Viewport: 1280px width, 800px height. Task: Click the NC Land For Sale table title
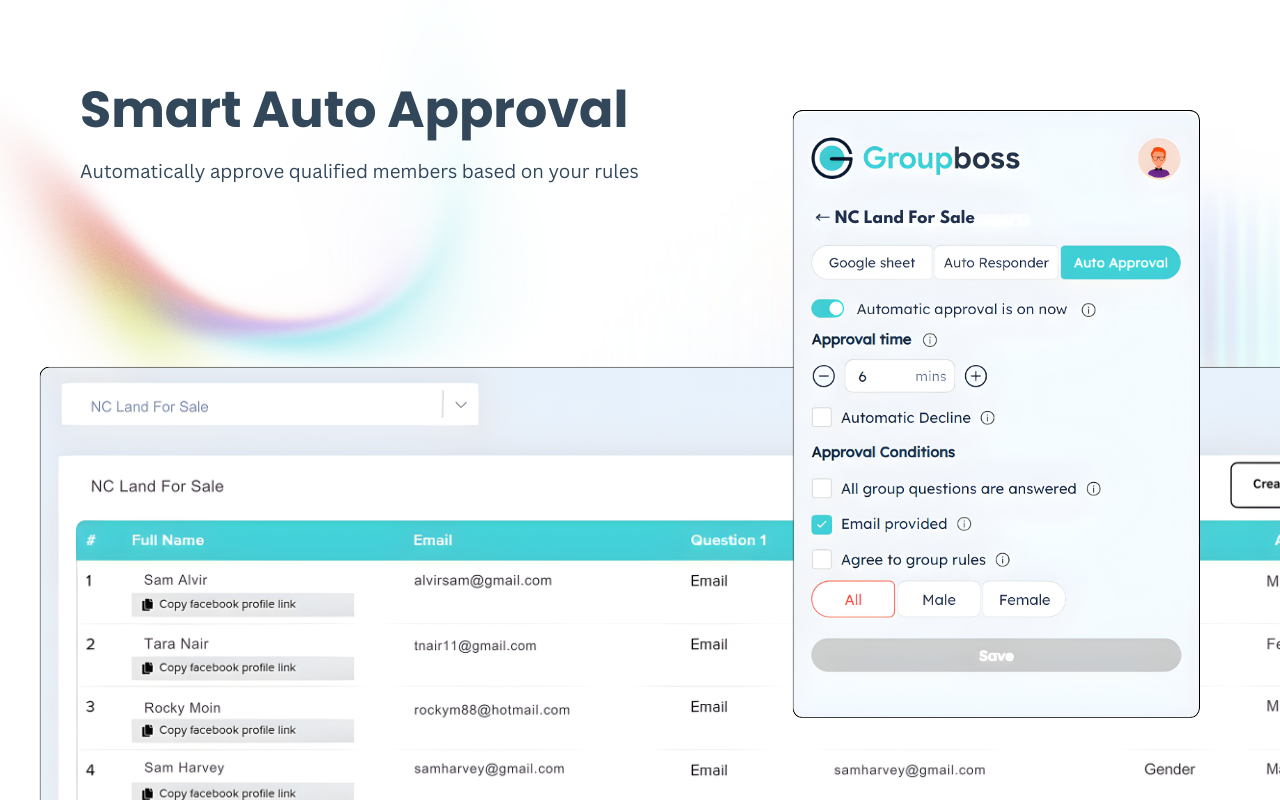157,486
